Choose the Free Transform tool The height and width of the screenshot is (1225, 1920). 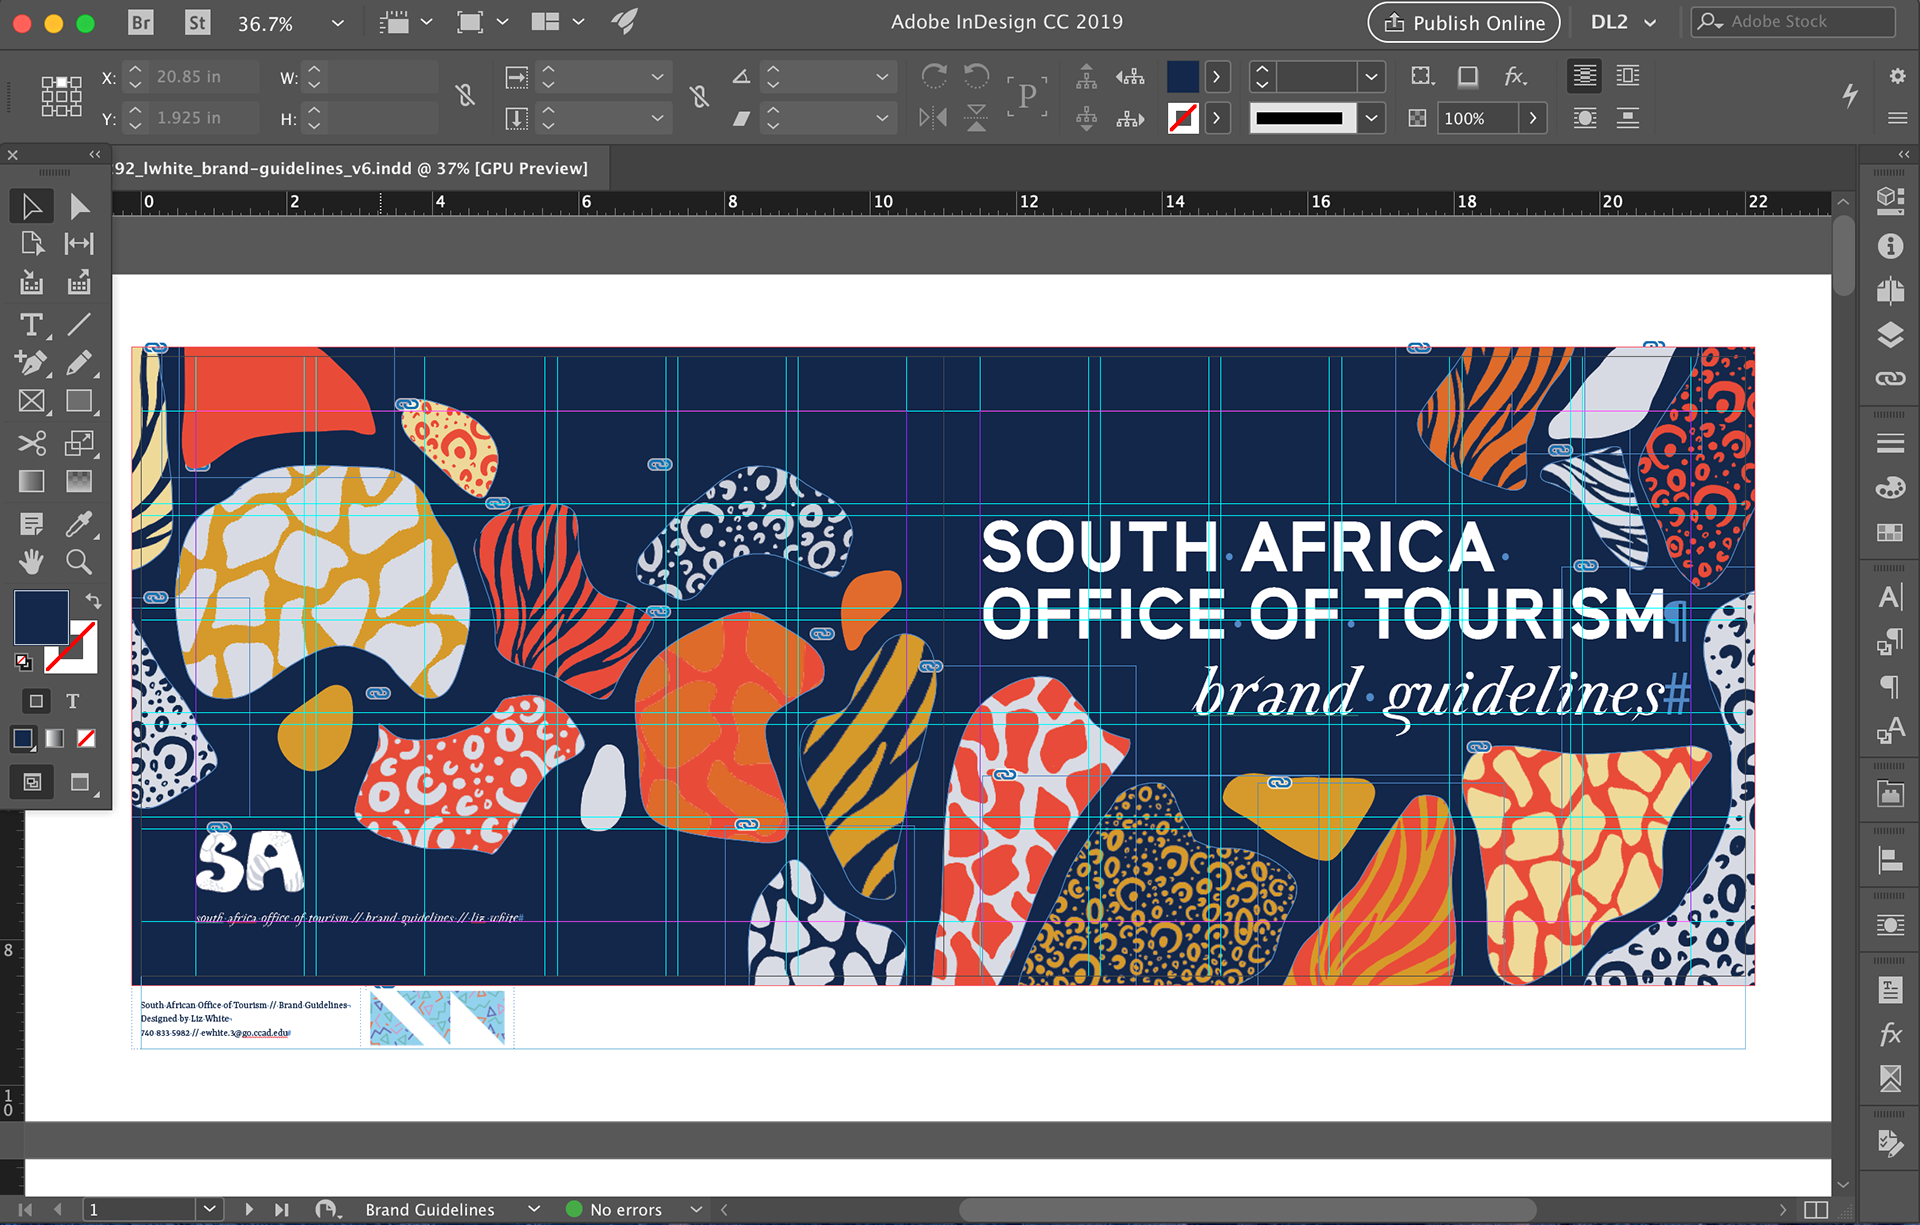point(79,442)
